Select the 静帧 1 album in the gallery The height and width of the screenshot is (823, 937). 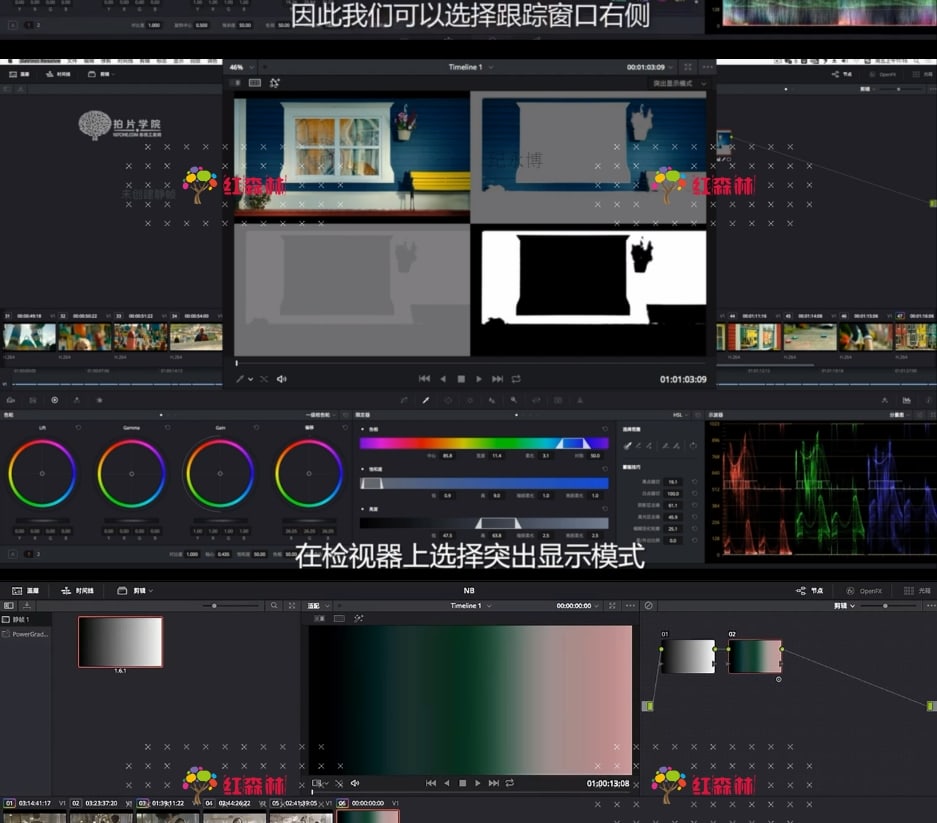coord(26,620)
